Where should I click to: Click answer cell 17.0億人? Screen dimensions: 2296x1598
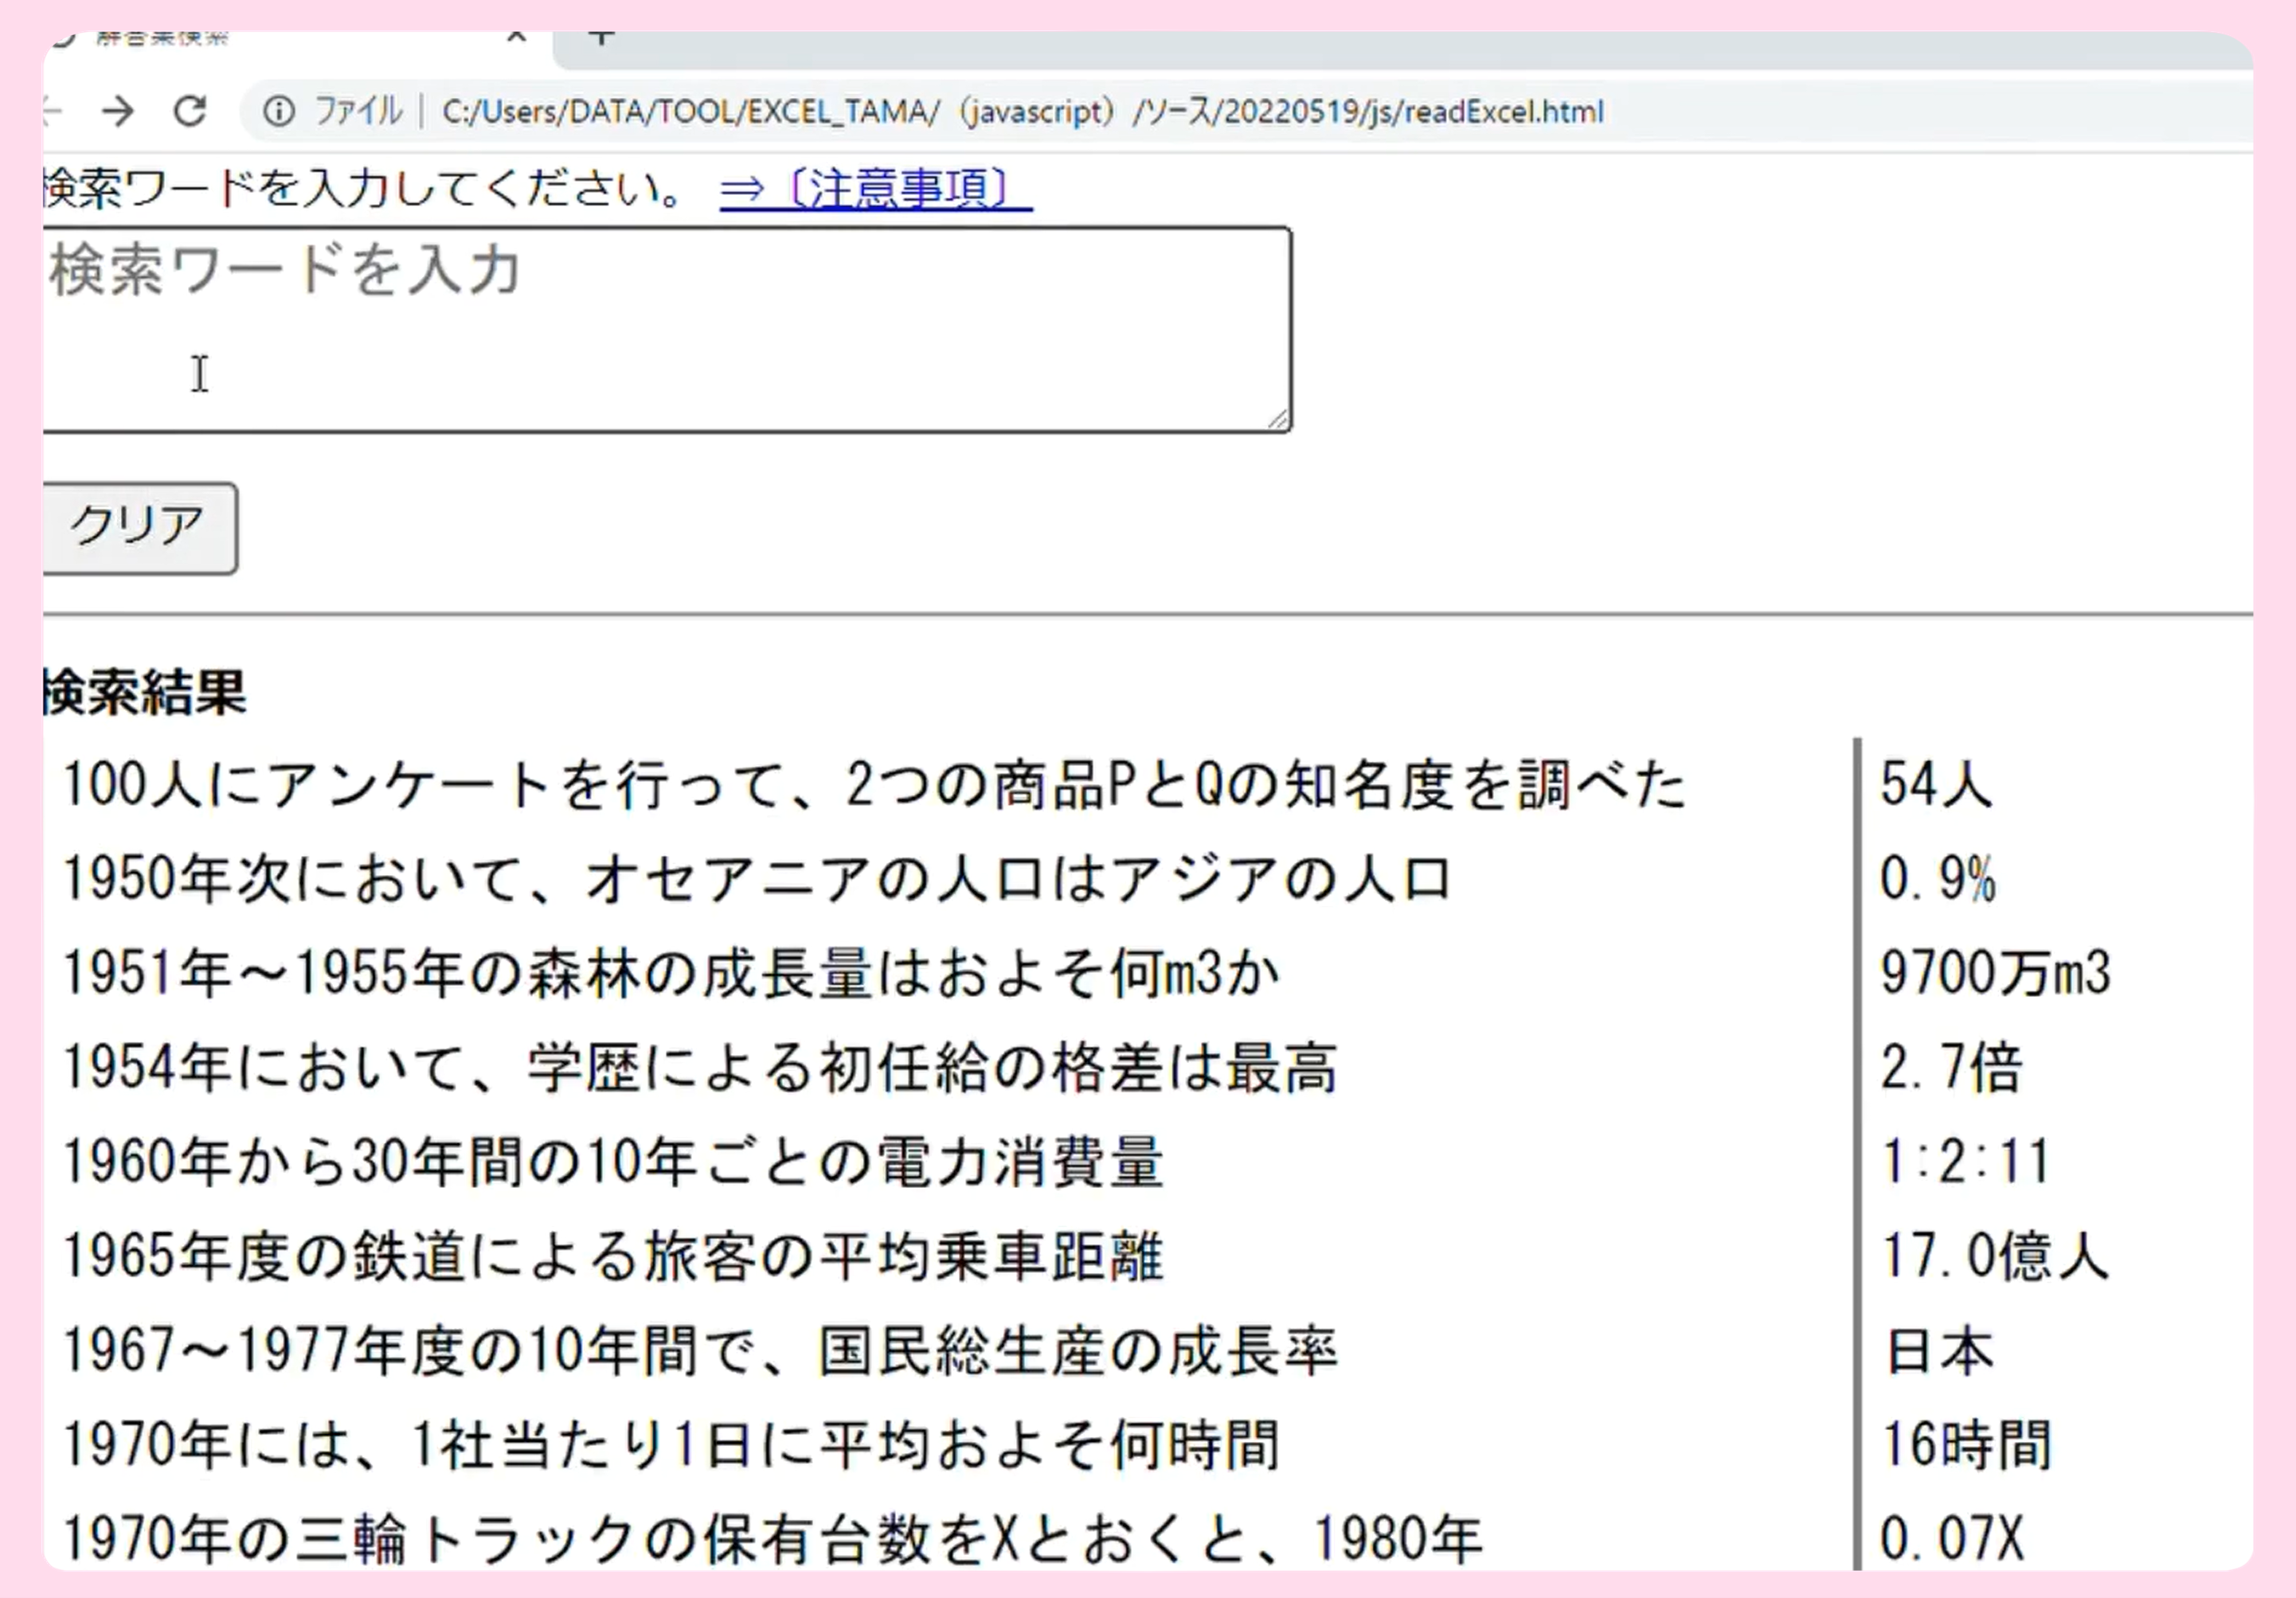click(x=1994, y=1256)
